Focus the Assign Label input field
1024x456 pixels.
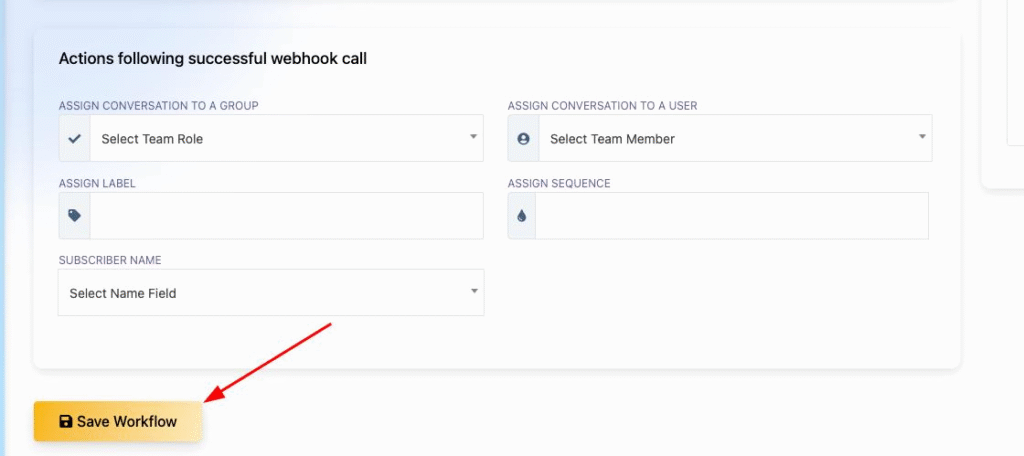(287, 216)
